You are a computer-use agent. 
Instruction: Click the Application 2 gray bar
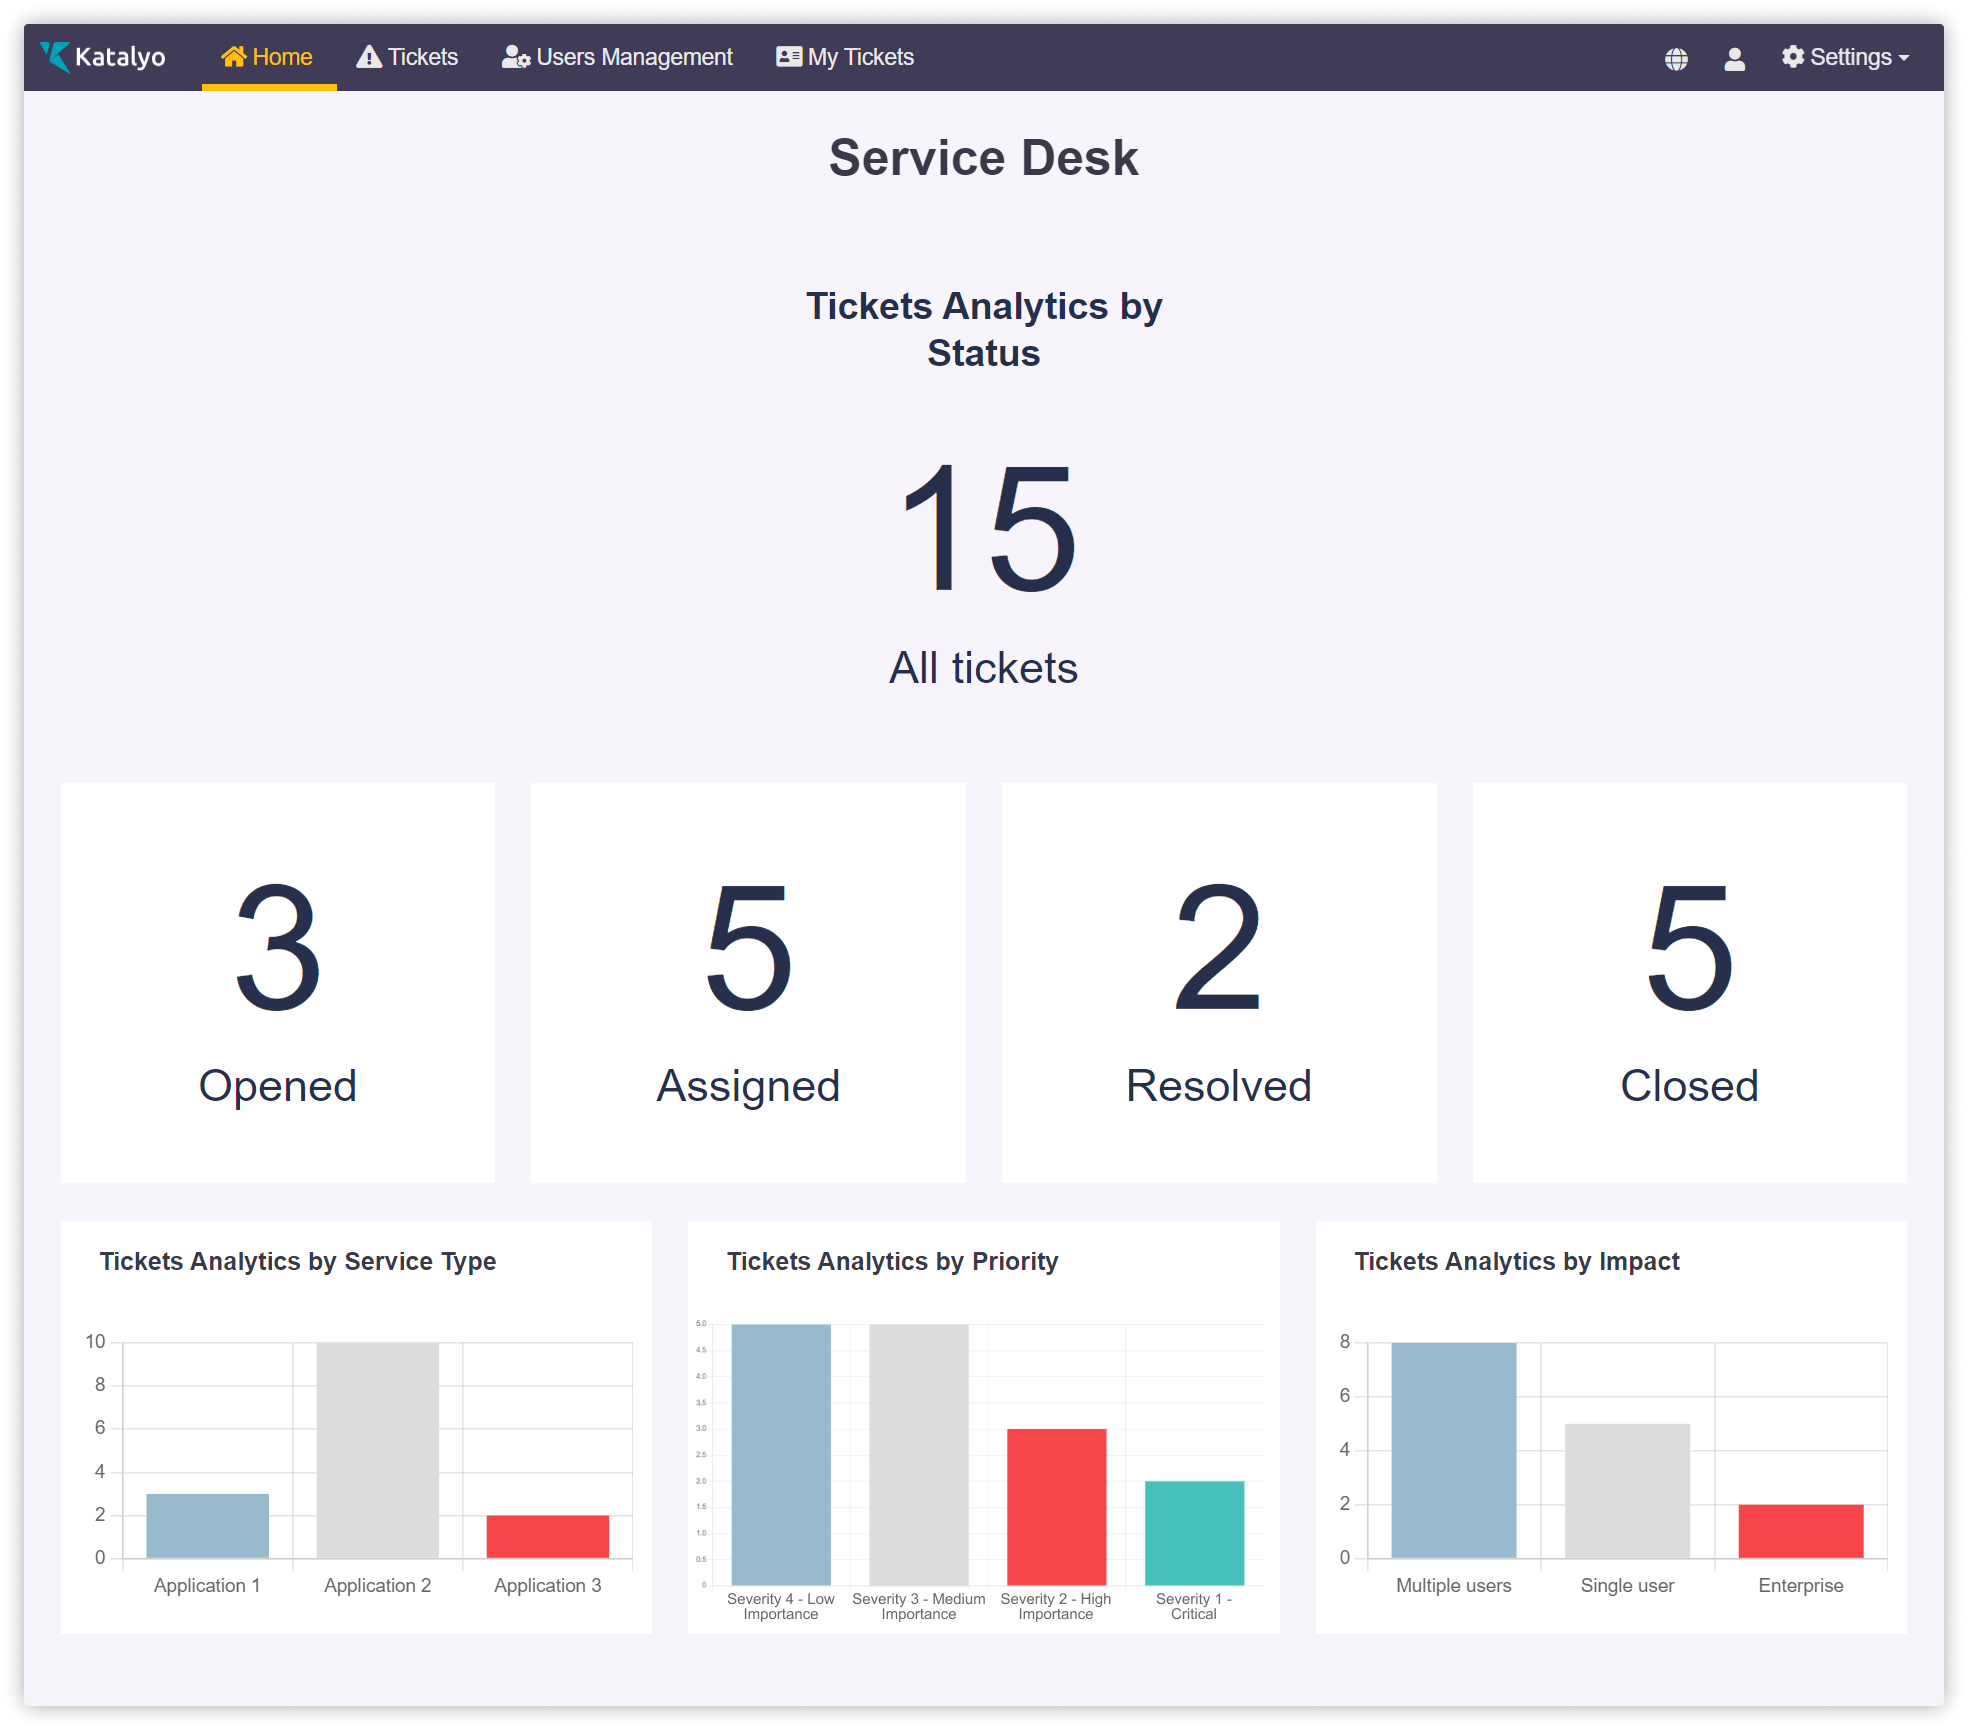click(x=377, y=1450)
